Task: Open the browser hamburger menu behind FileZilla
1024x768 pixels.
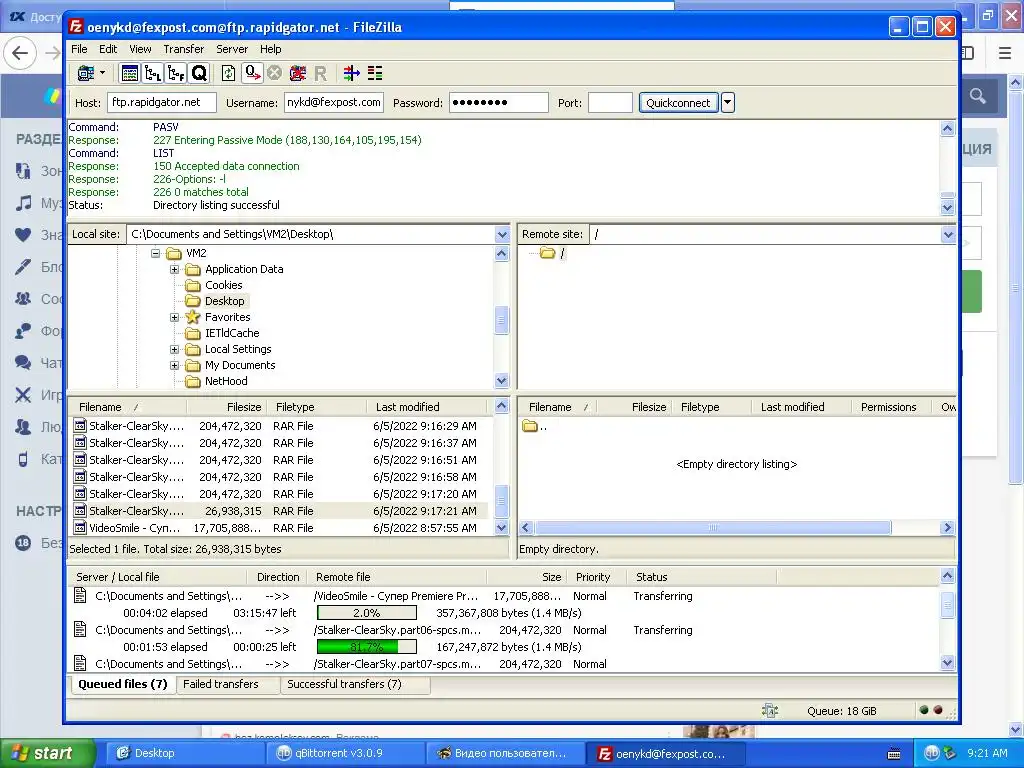Action: point(1005,53)
